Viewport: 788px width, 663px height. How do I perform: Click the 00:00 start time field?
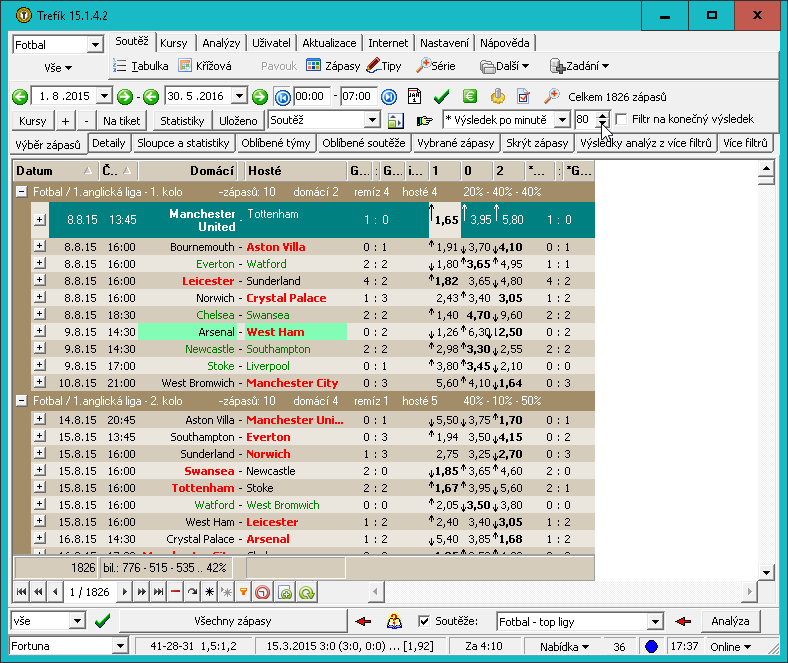coord(312,96)
